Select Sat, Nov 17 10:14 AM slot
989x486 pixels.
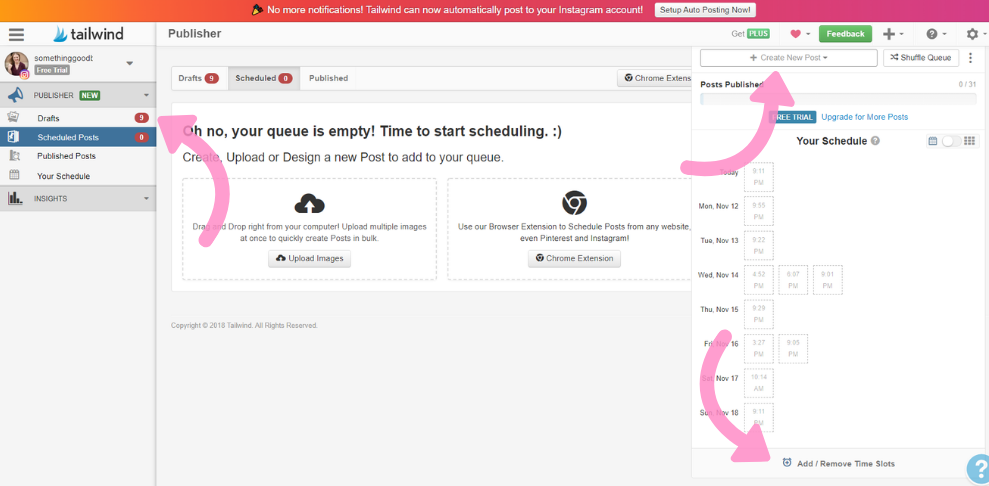759,383
